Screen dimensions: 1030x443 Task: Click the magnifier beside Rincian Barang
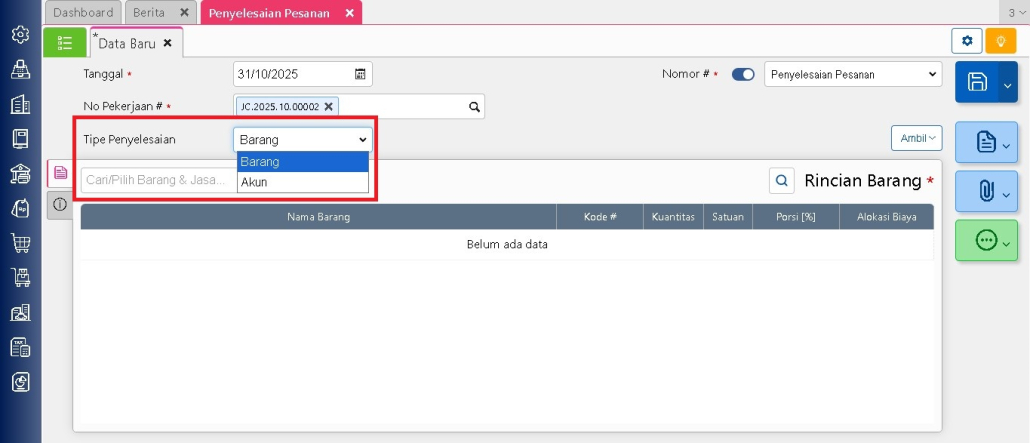tap(781, 181)
